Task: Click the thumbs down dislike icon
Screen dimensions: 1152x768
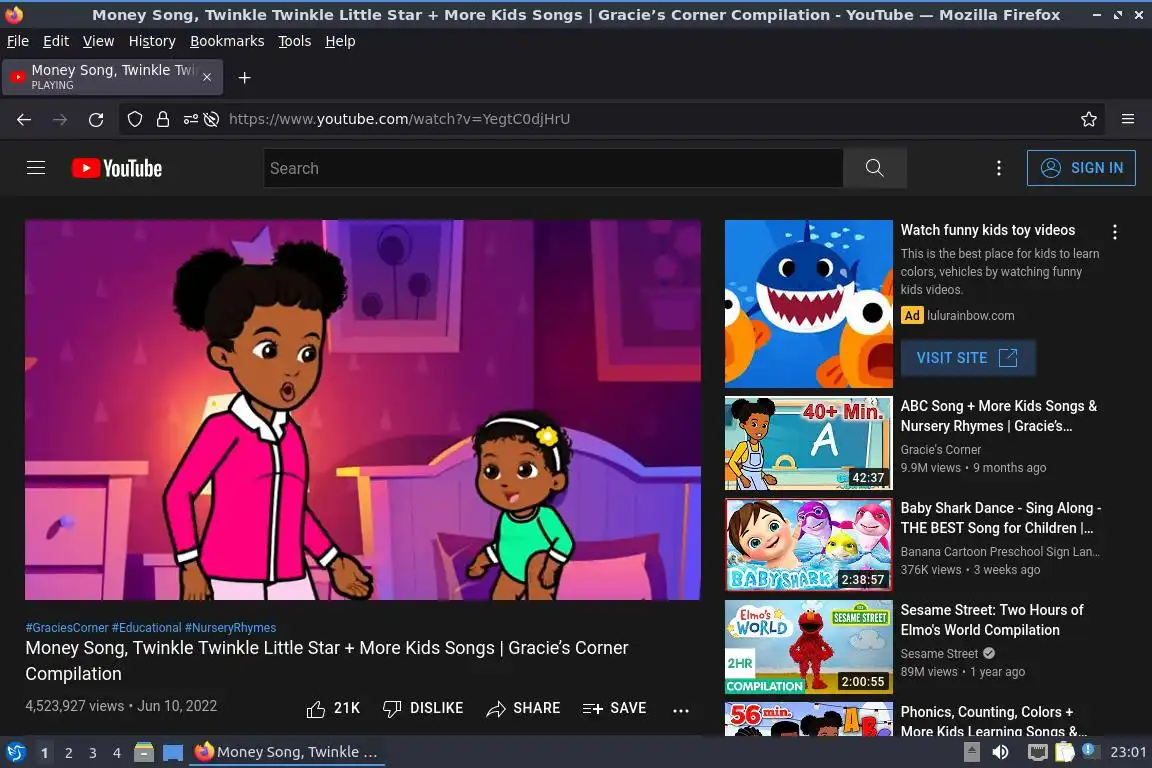Action: [392, 708]
